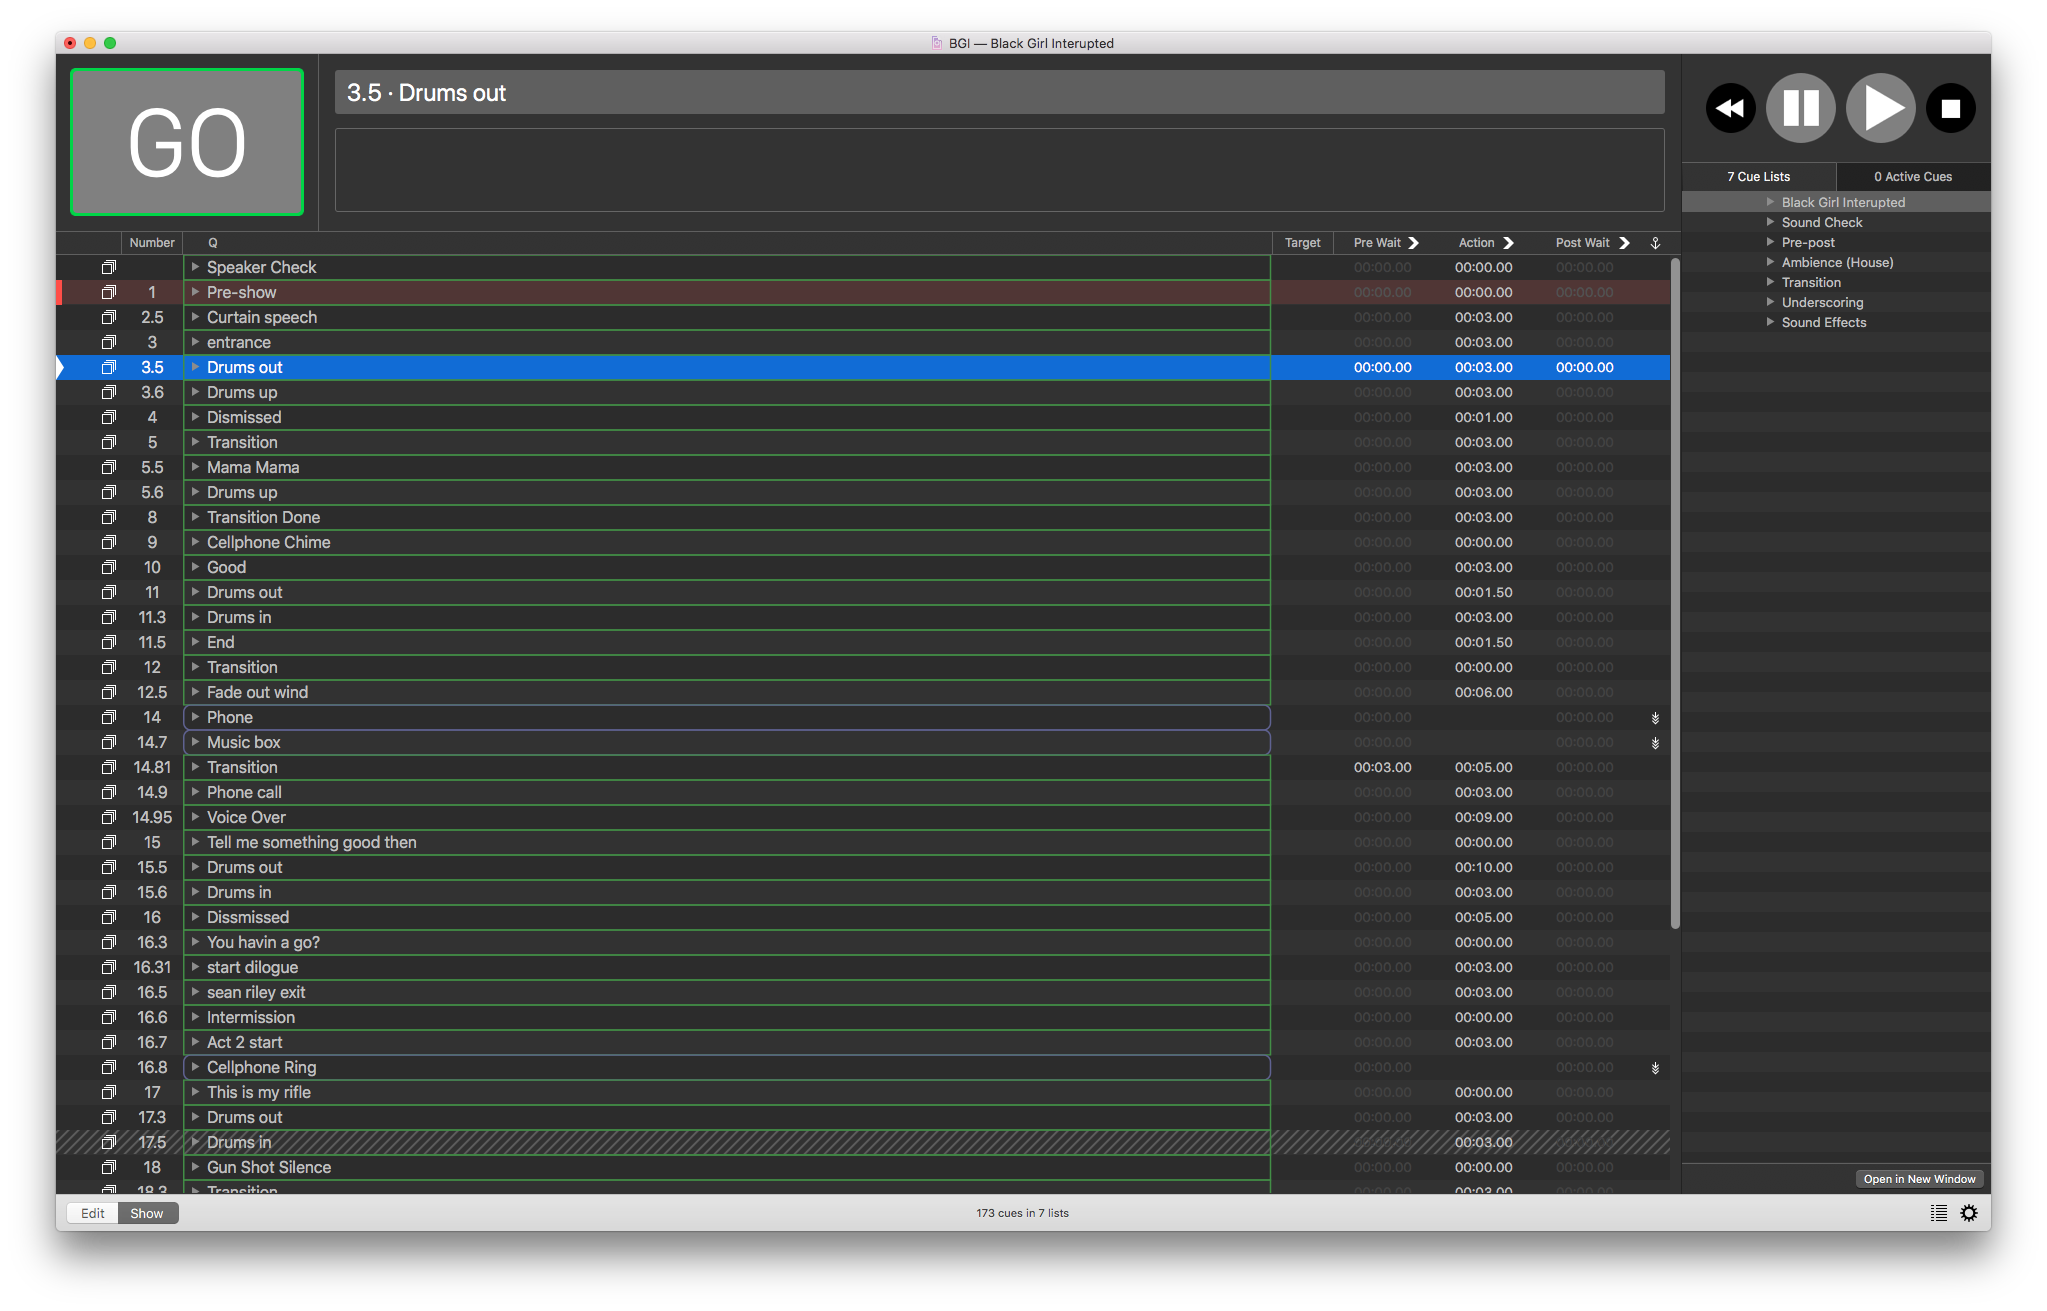Image resolution: width=2047 pixels, height=1311 pixels.
Task: Click the stop all square icon
Action: 1950,108
